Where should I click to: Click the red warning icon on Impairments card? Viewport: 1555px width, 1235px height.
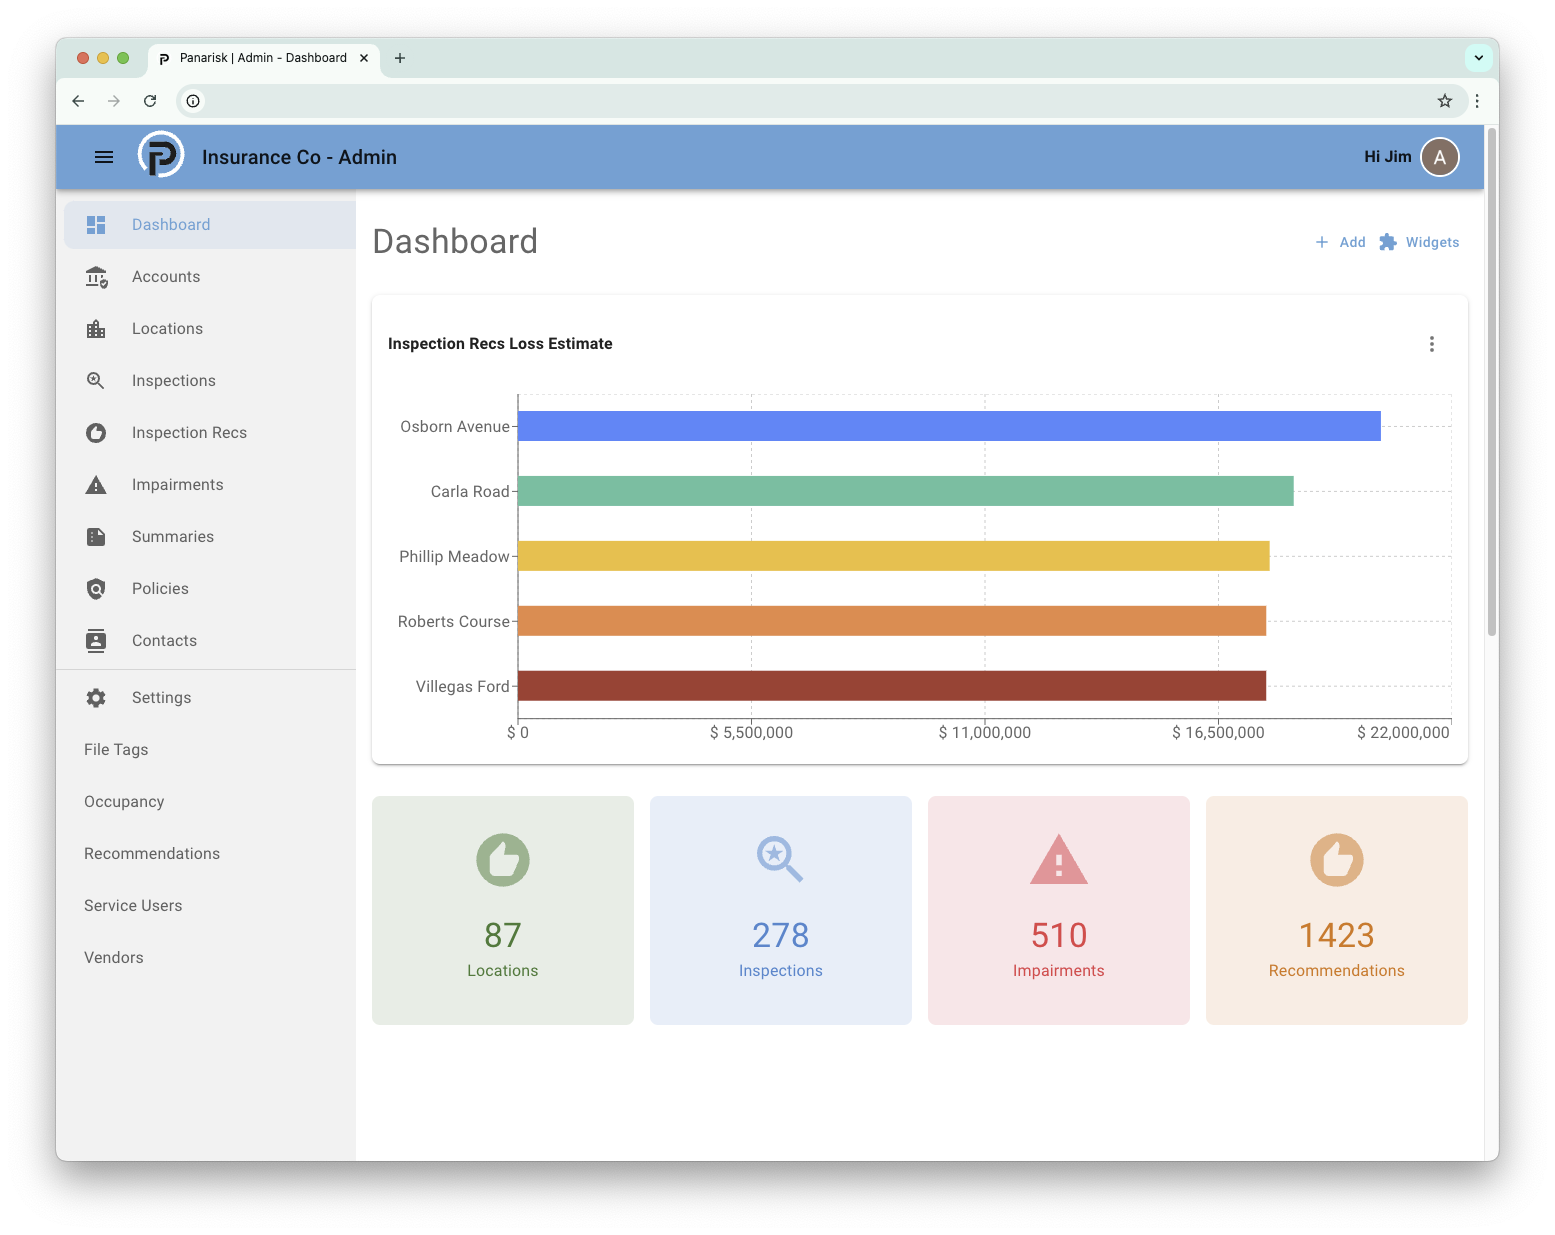point(1059,860)
